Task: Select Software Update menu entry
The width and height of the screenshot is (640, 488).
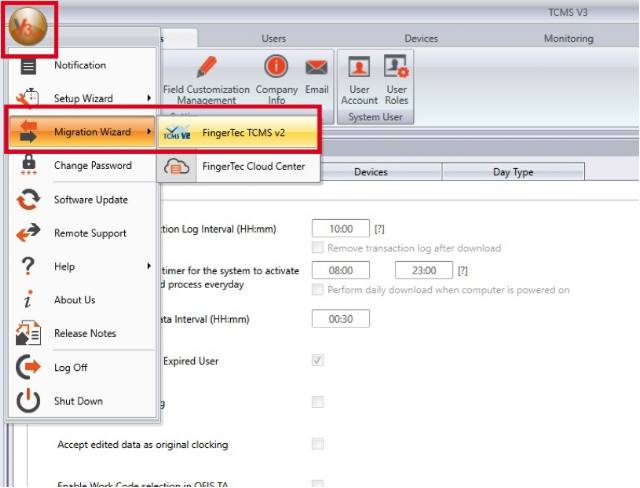Action: click(82, 200)
